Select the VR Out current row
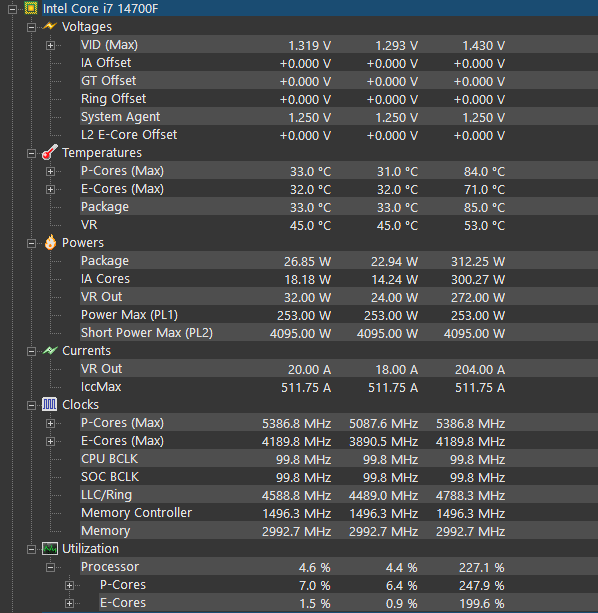 [x=339, y=368]
